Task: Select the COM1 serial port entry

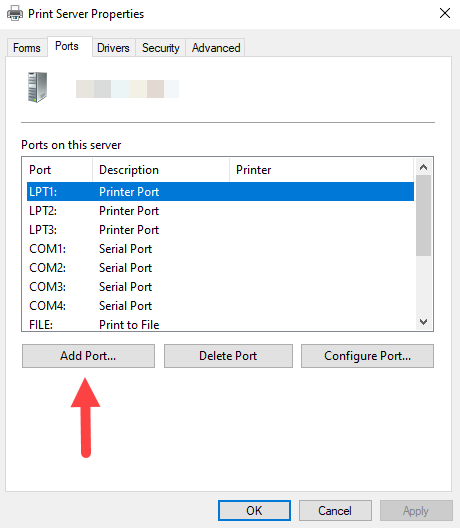Action: (x=220, y=249)
